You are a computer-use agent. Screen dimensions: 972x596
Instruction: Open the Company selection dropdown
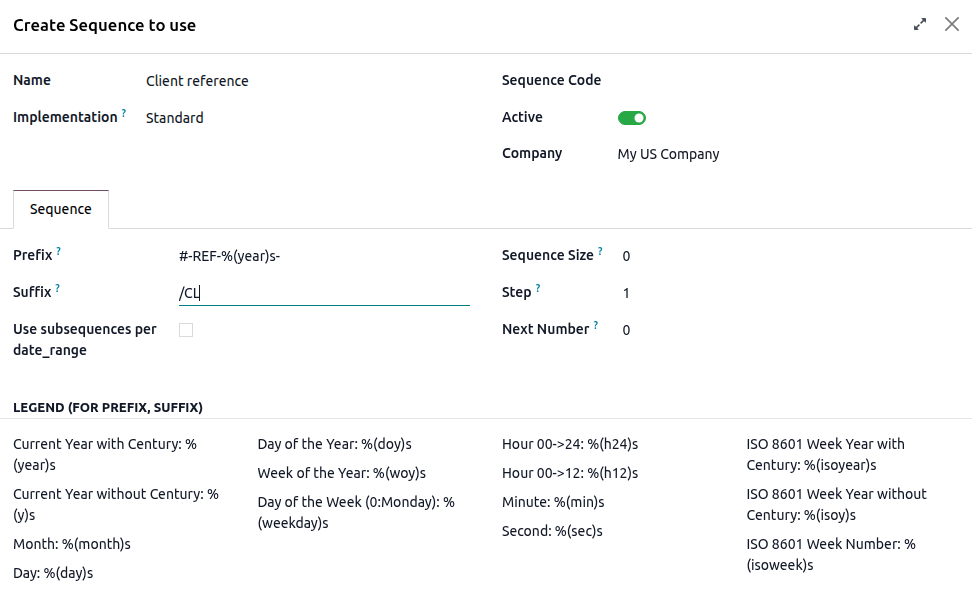point(668,153)
